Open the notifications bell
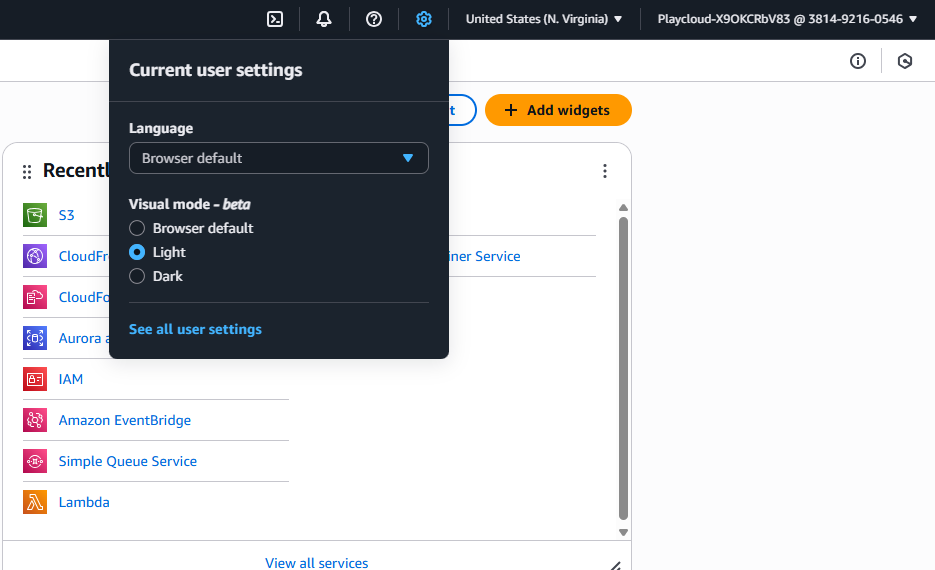This screenshot has height=570, width=935. 324,19
